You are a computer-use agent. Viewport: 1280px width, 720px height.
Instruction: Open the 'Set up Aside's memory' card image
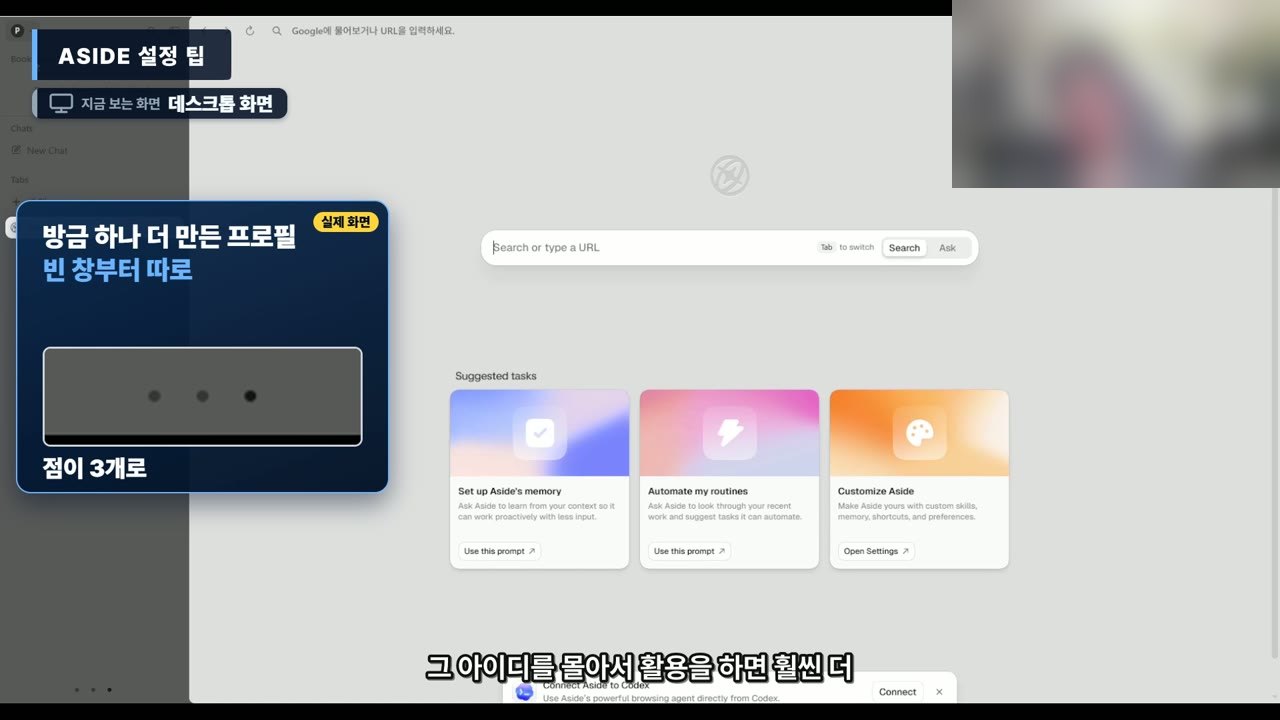click(540, 433)
